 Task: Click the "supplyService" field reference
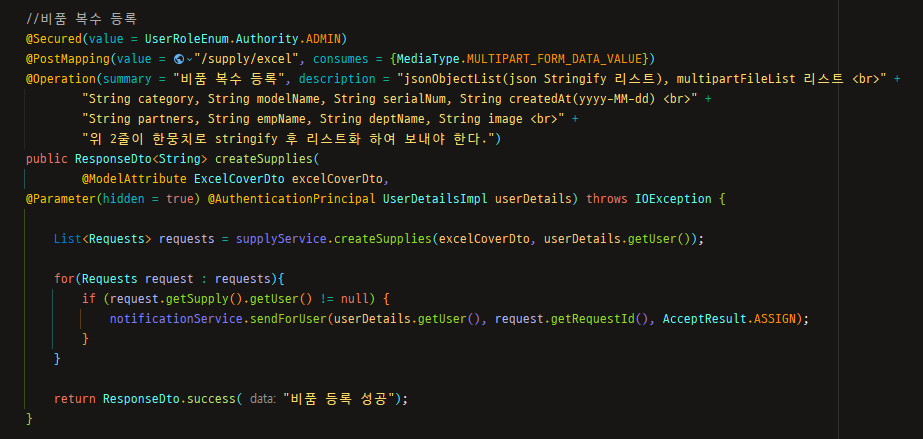[281, 239]
